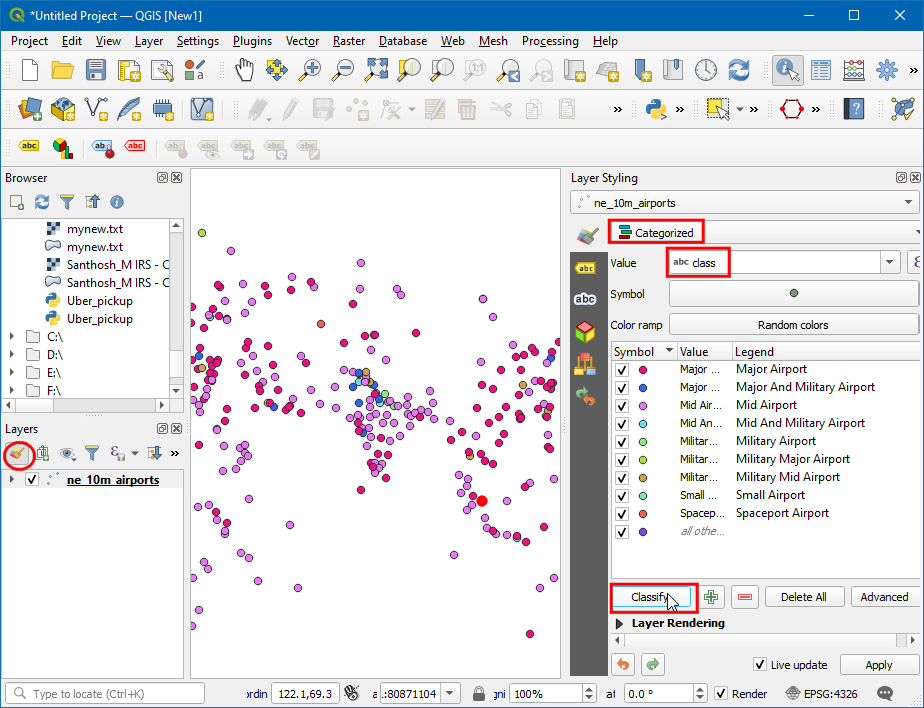Uncheck the Major Airport category checkbox

622,369
